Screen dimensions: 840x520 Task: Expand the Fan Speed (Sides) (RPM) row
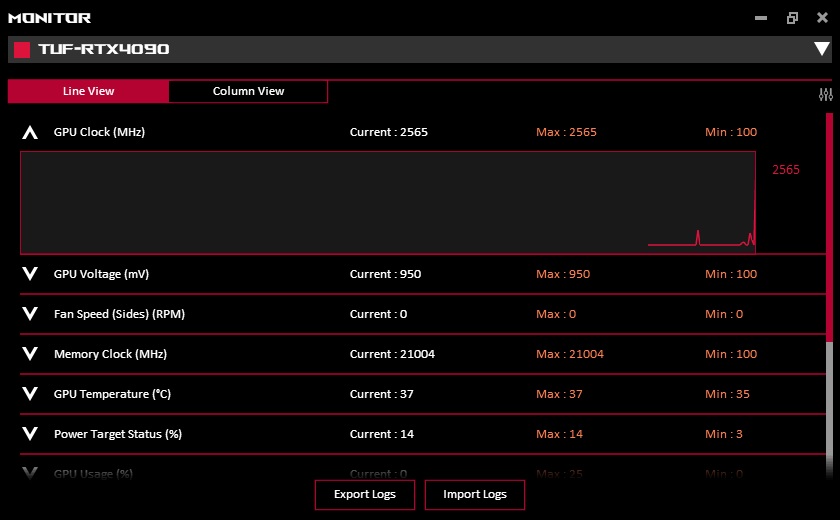pyautogui.click(x=30, y=314)
